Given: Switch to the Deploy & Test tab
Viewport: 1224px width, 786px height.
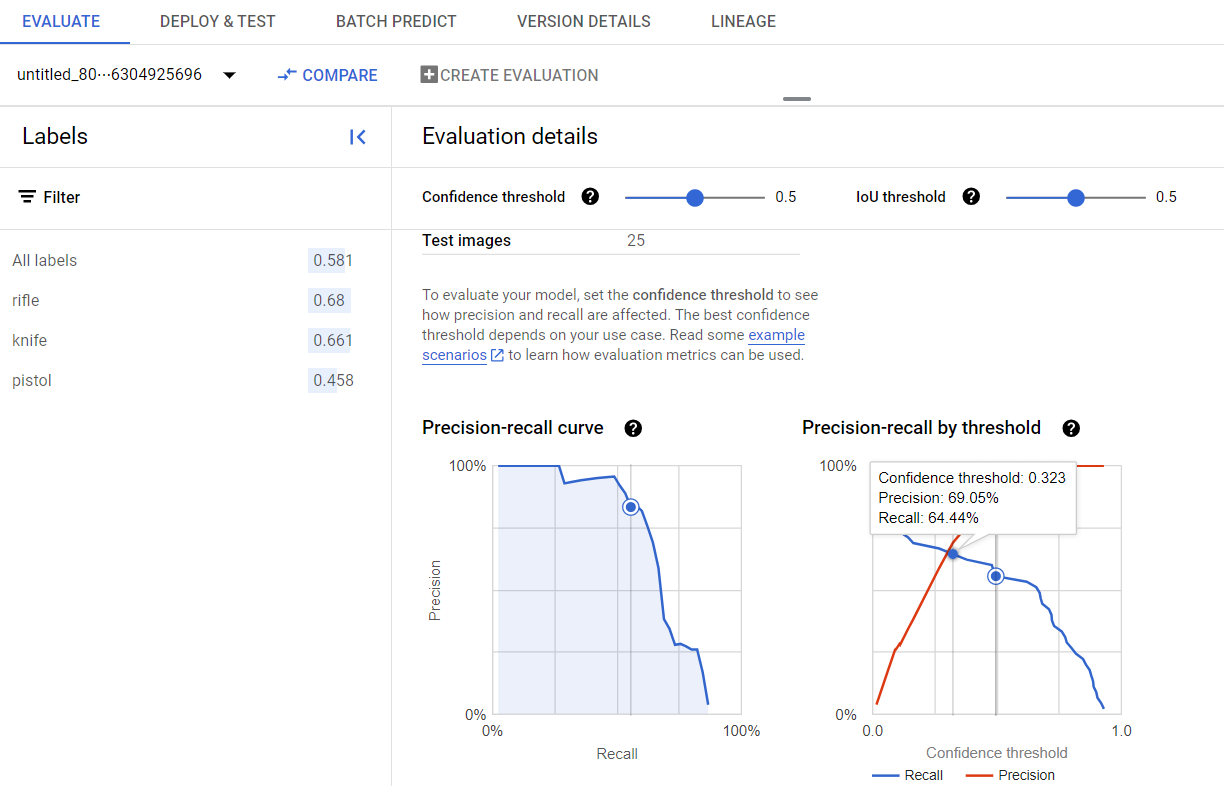Looking at the screenshot, I should (x=217, y=21).
